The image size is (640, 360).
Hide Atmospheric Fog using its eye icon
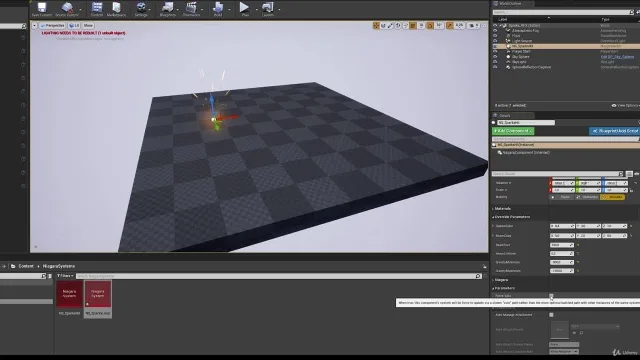tap(495, 31)
